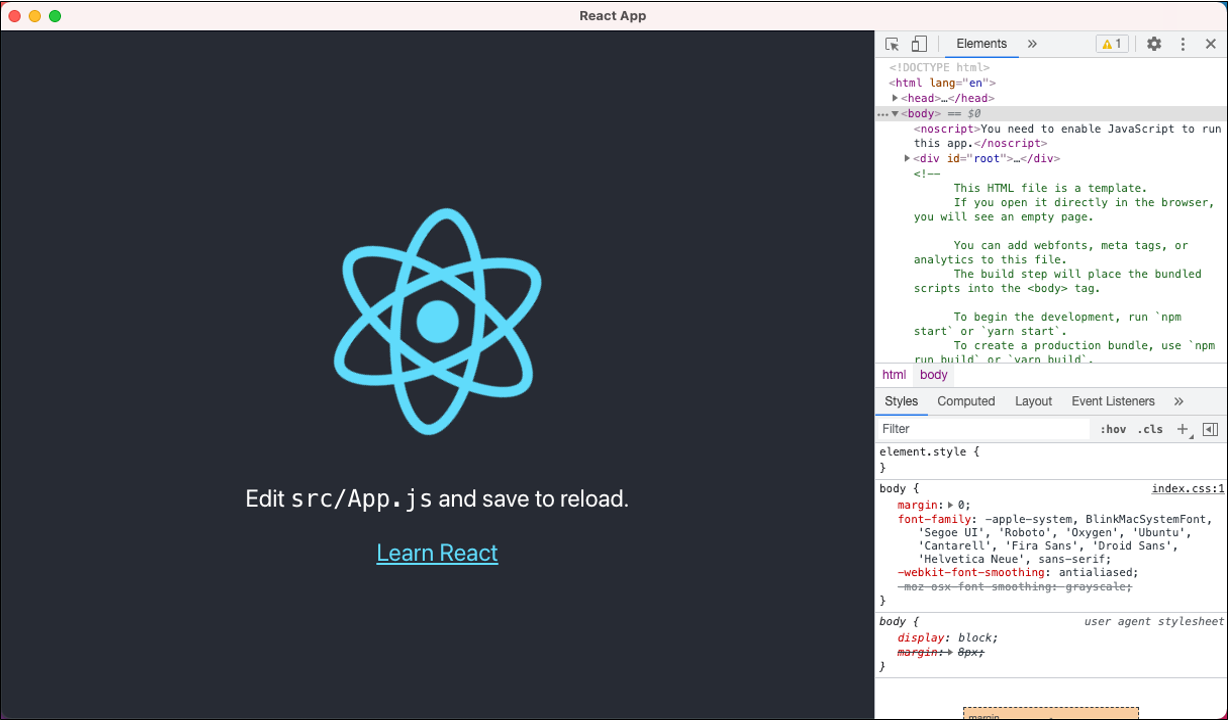Screen dimensions: 1228x721
Task: Open the more panels chevron next to Elements
Action: point(1032,43)
